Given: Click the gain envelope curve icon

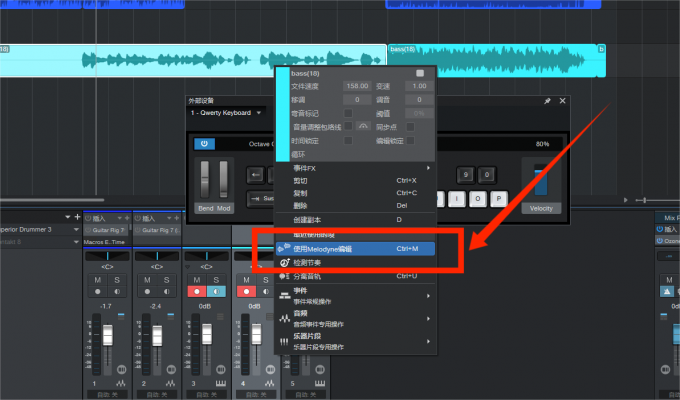Looking at the screenshot, I should coord(363,126).
